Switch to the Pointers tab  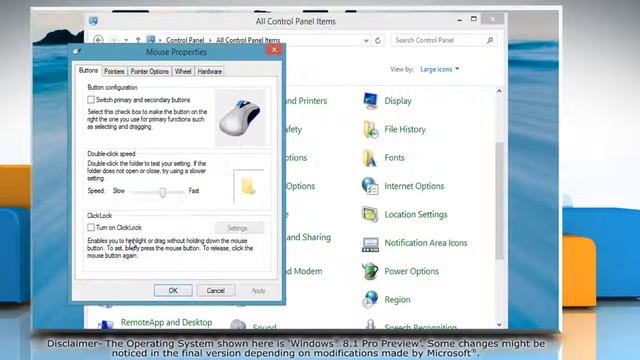coord(114,71)
